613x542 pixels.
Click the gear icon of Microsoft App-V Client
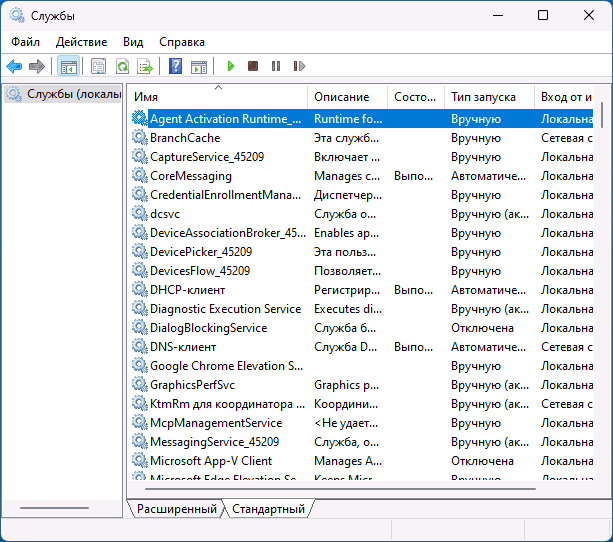[140, 460]
